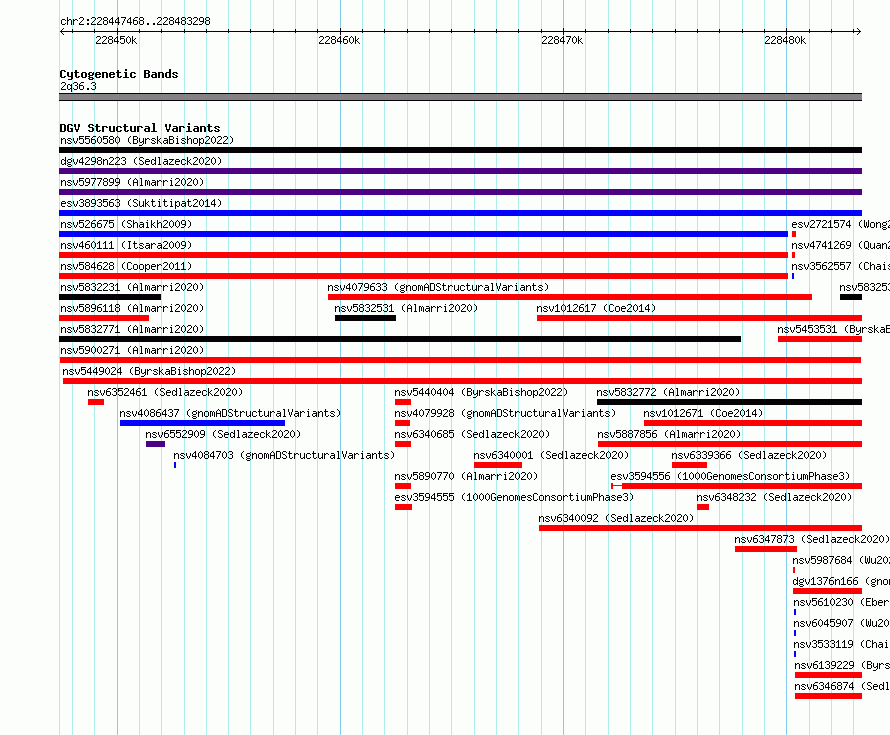Select the nsv5832771 black variant bar
The width and height of the screenshot is (890, 735).
coord(400,339)
